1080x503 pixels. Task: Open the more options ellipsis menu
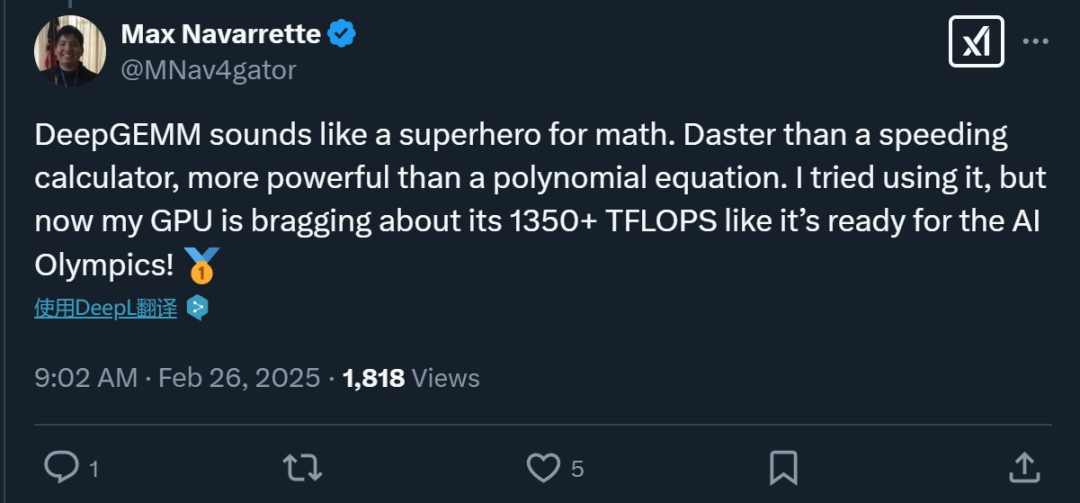1035,42
